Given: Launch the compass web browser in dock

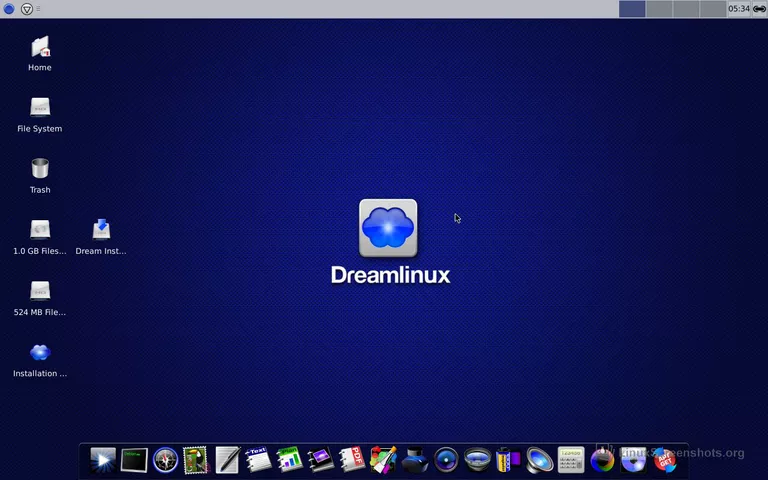Looking at the screenshot, I should tap(165, 460).
